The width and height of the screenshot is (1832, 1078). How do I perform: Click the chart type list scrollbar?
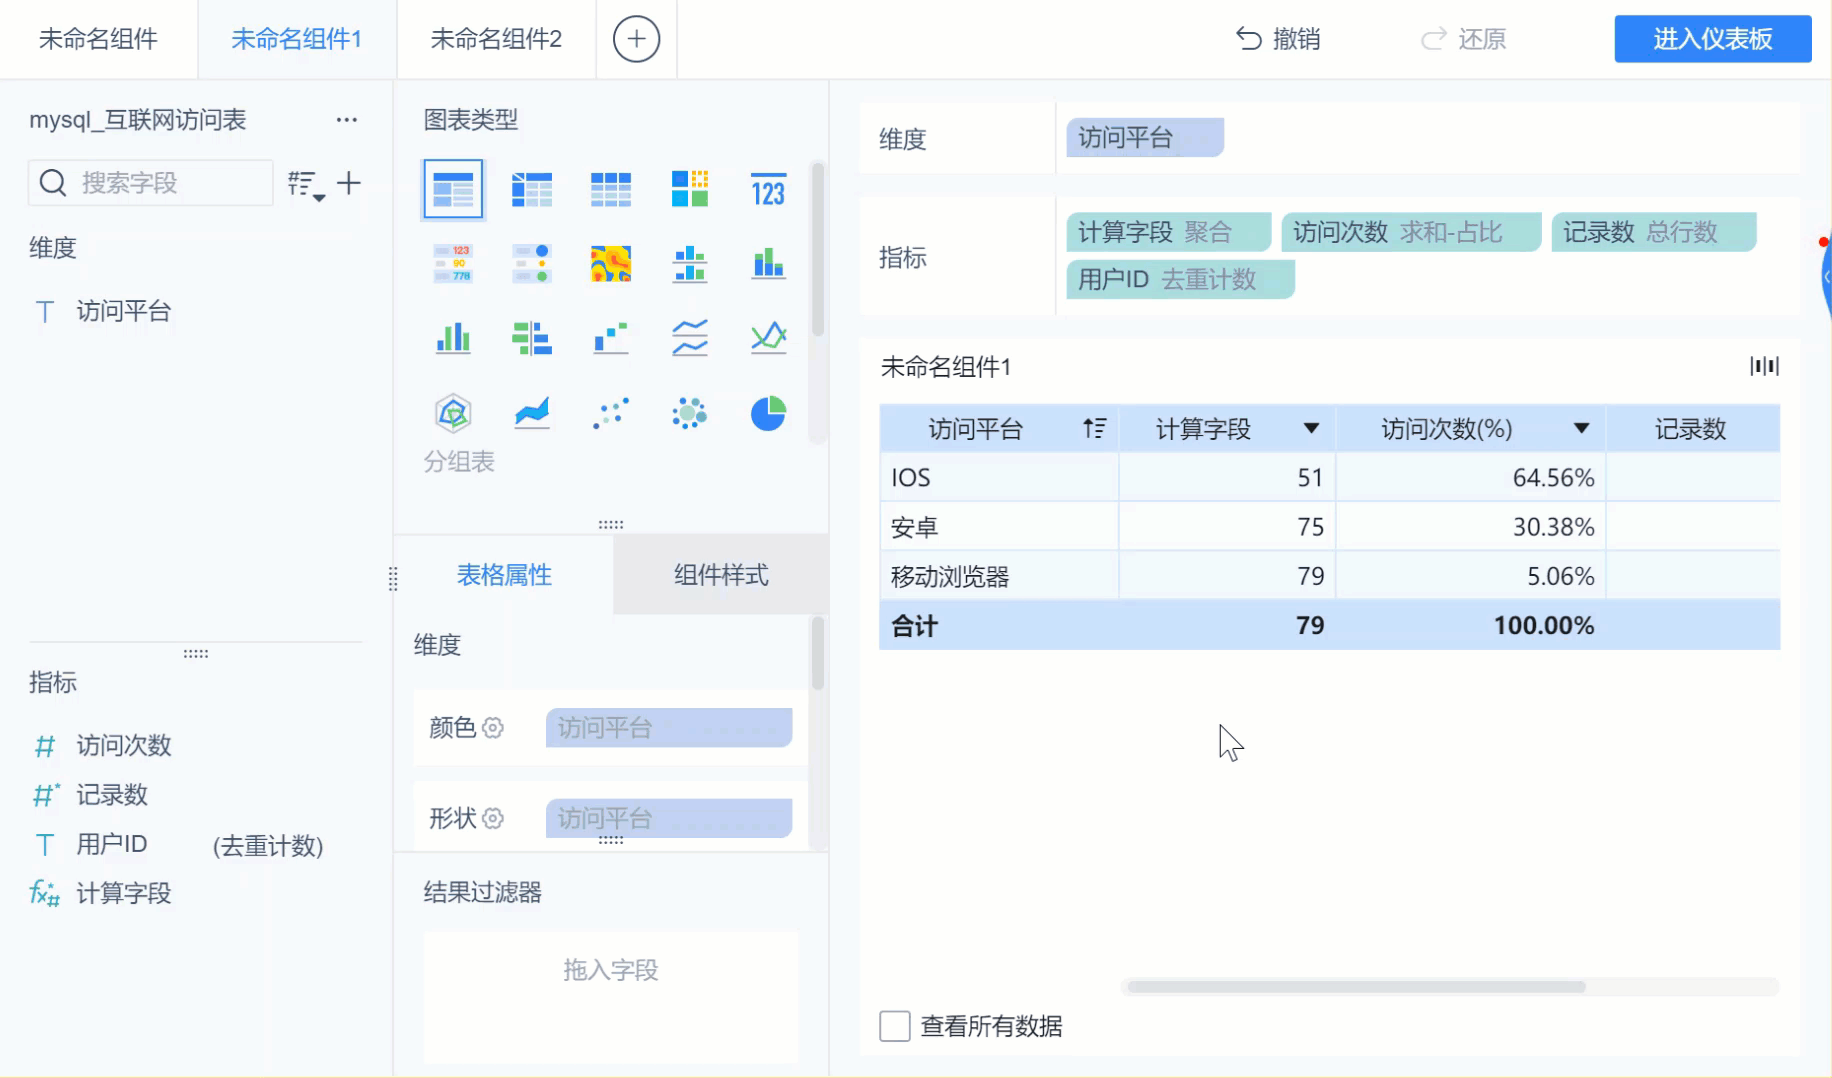pos(818,250)
